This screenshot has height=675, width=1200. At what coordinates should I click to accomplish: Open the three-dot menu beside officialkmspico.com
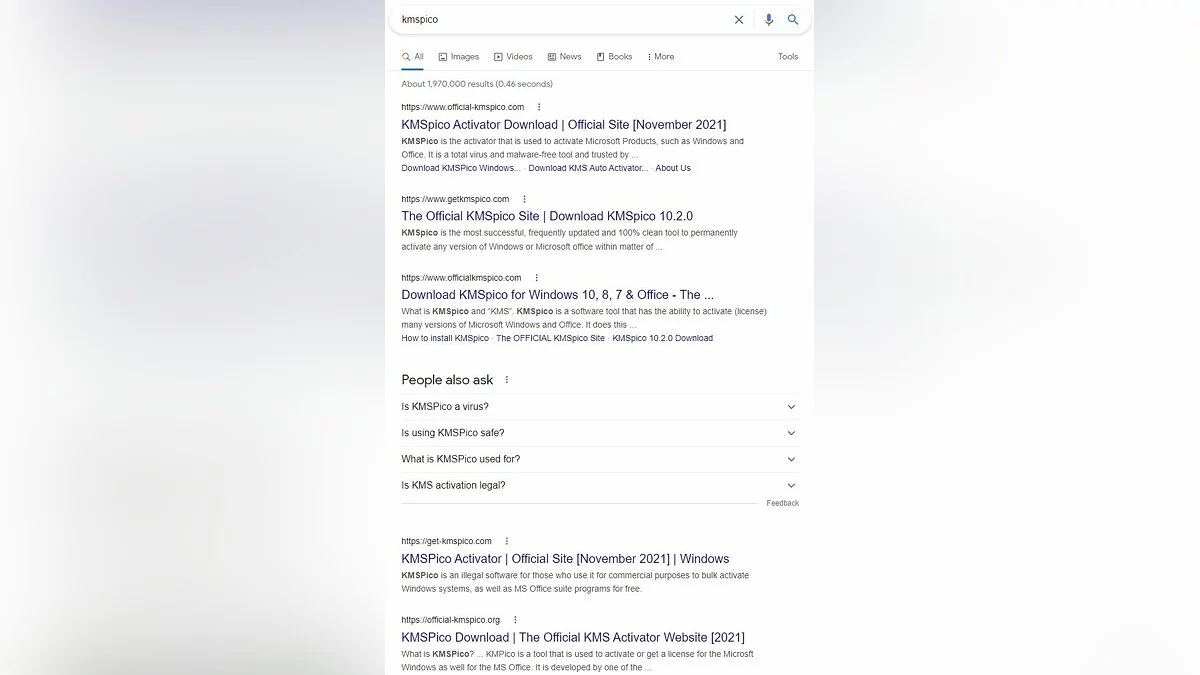click(536, 278)
